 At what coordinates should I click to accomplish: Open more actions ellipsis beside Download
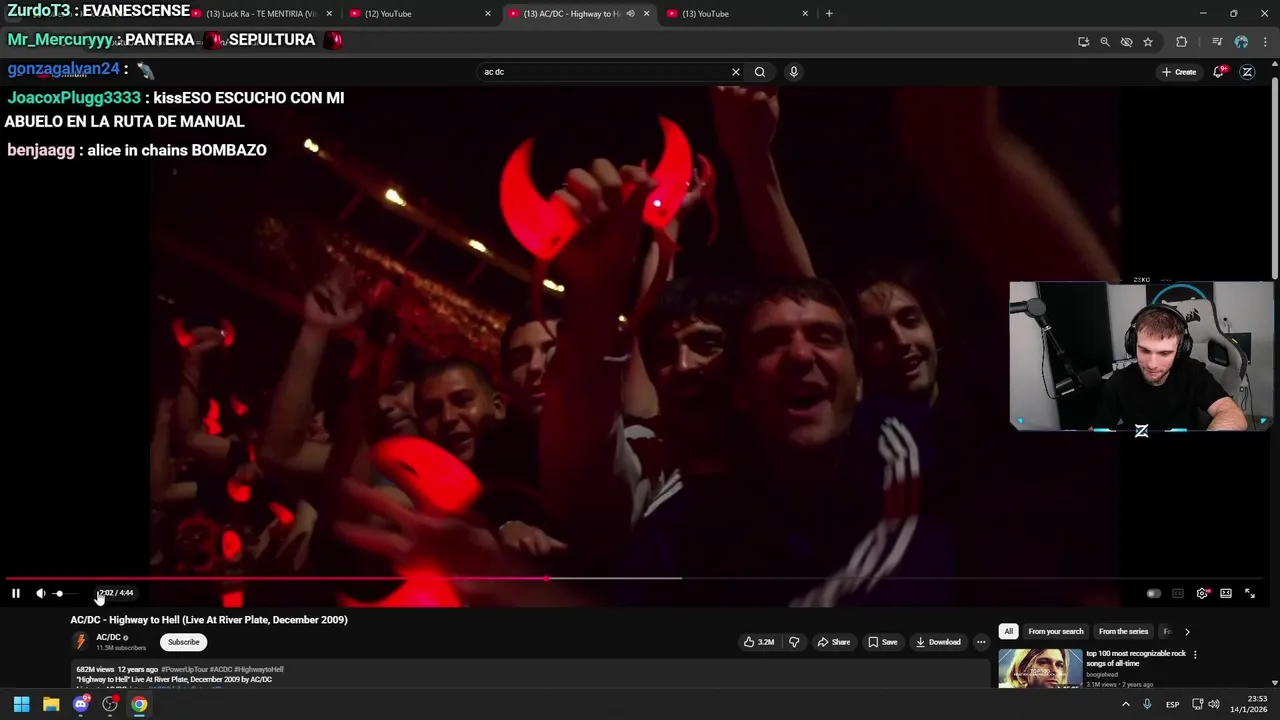click(x=981, y=642)
